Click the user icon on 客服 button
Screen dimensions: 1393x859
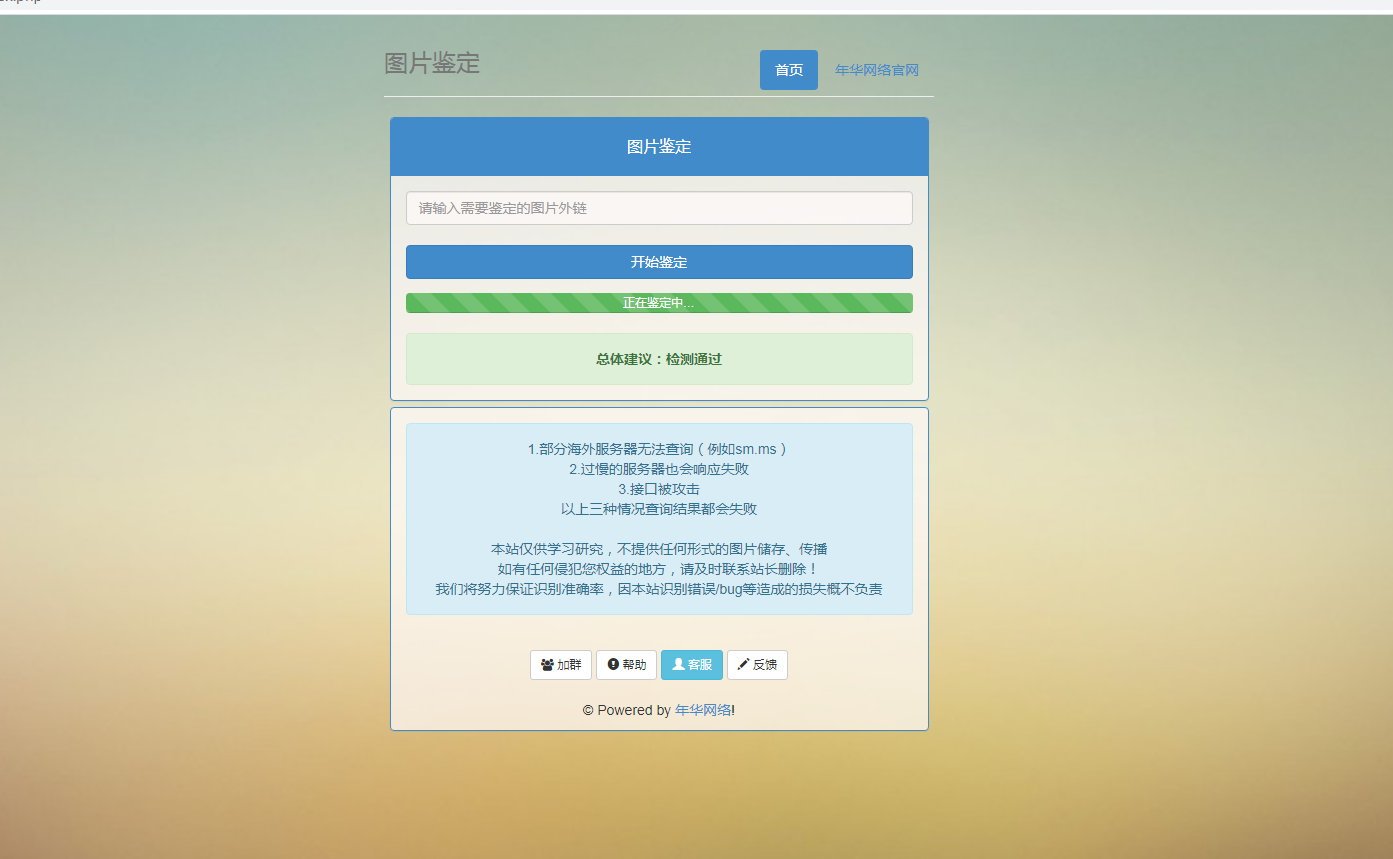678,665
